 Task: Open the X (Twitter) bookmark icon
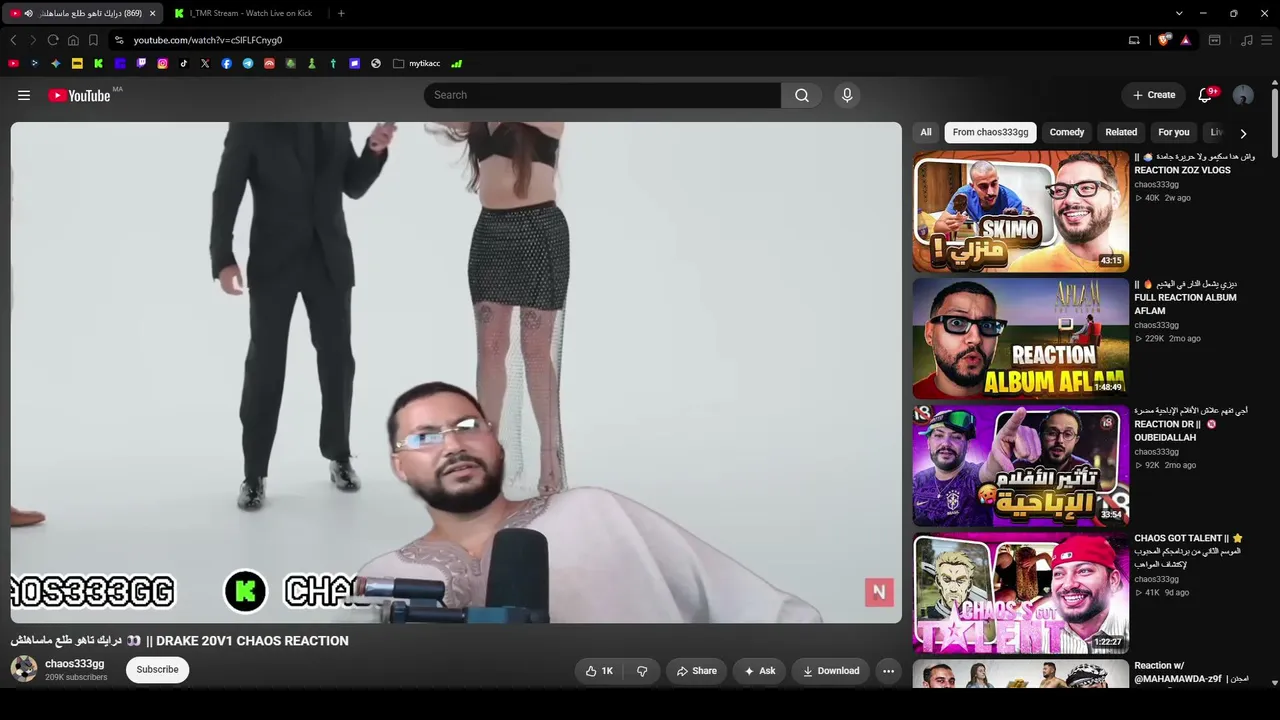pyautogui.click(x=205, y=63)
